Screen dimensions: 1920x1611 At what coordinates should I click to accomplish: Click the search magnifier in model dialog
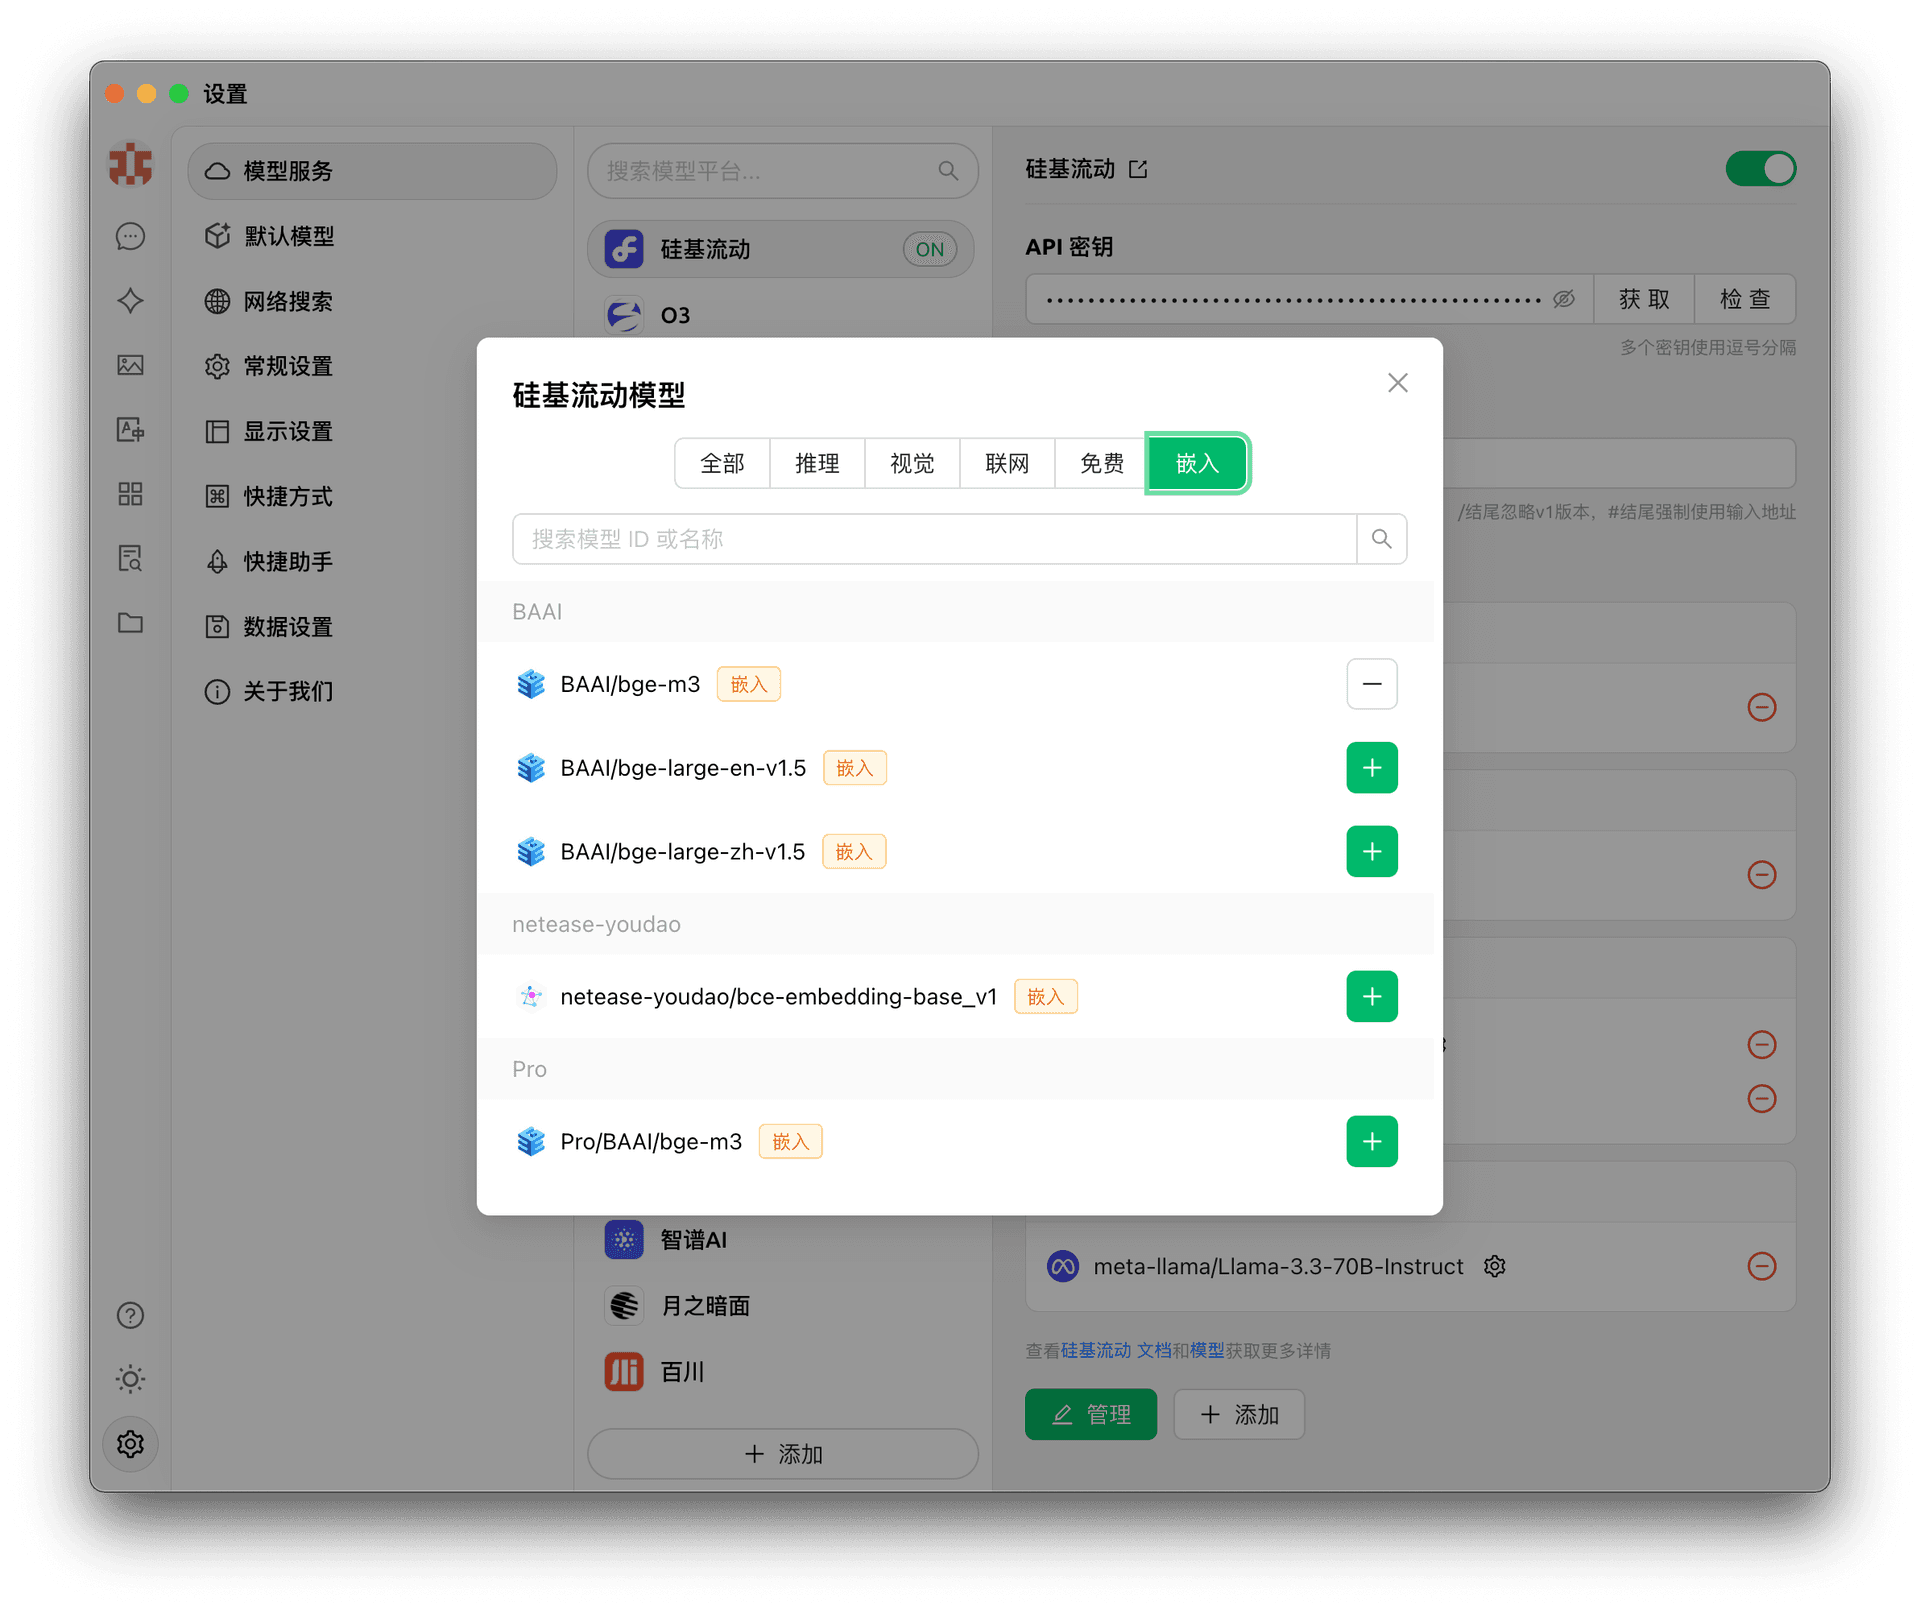tap(1381, 539)
